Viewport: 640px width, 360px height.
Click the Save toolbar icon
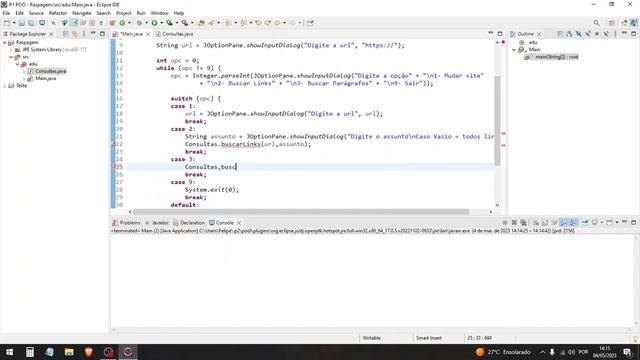[22, 23]
